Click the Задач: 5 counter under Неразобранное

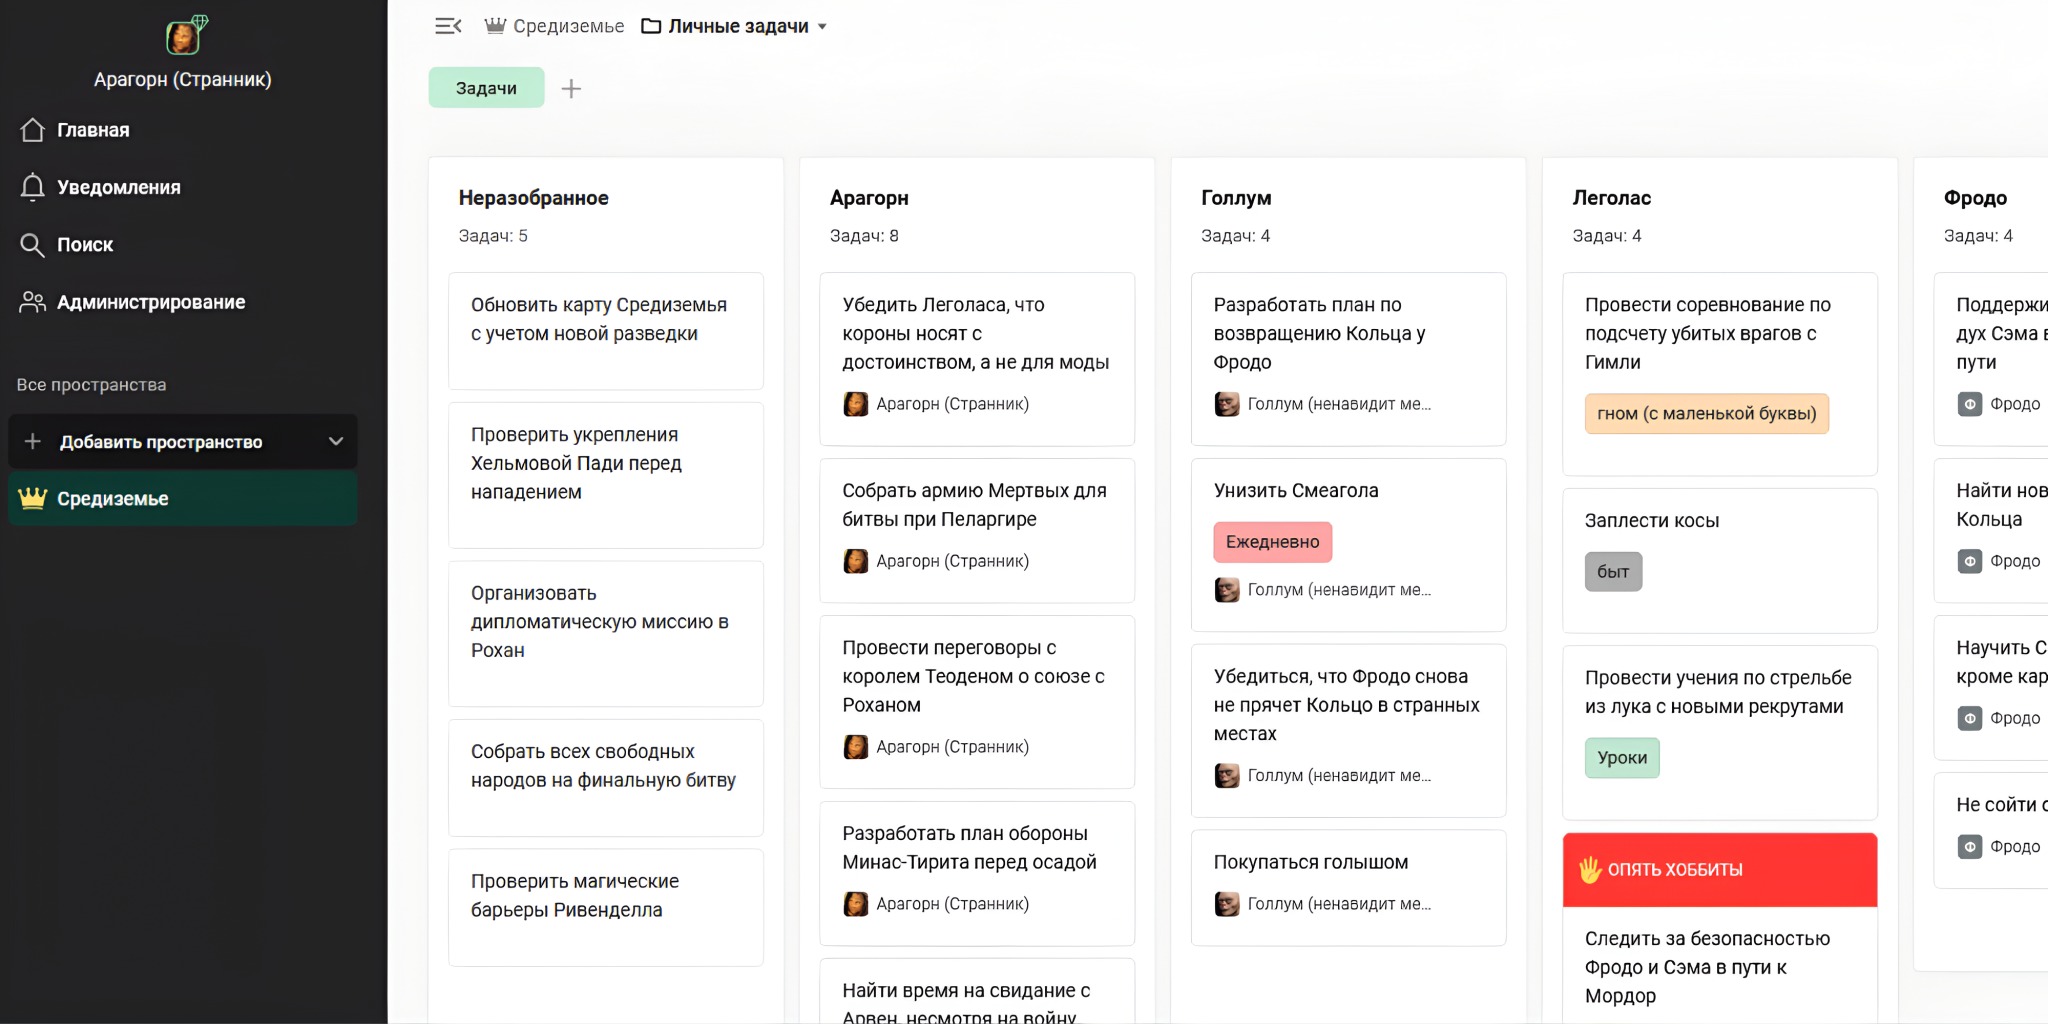pyautogui.click(x=493, y=236)
